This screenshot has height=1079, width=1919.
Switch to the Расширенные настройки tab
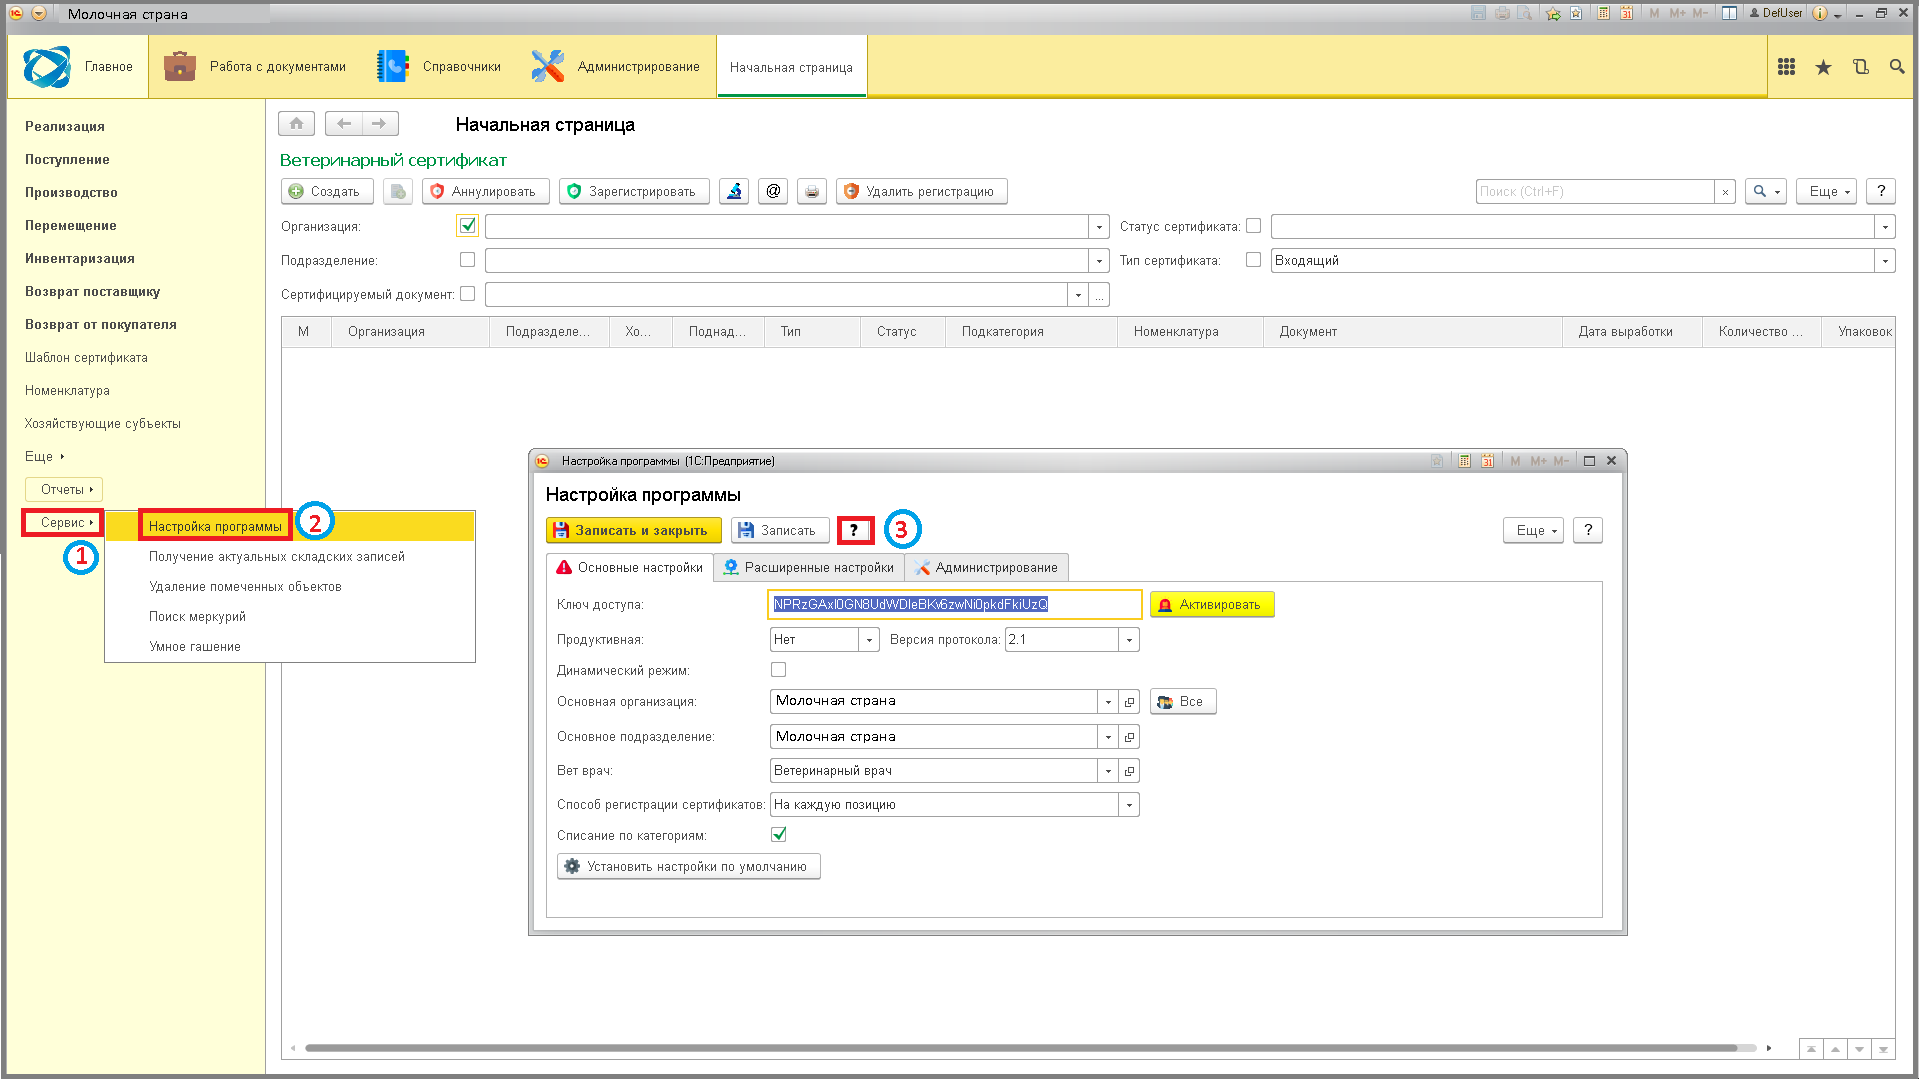pos(809,567)
